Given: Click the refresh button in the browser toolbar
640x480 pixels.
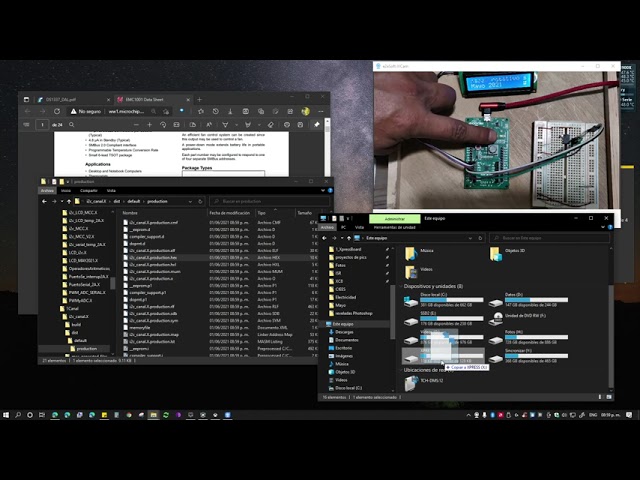Looking at the screenshot, I should pyautogui.click(x=58, y=112).
